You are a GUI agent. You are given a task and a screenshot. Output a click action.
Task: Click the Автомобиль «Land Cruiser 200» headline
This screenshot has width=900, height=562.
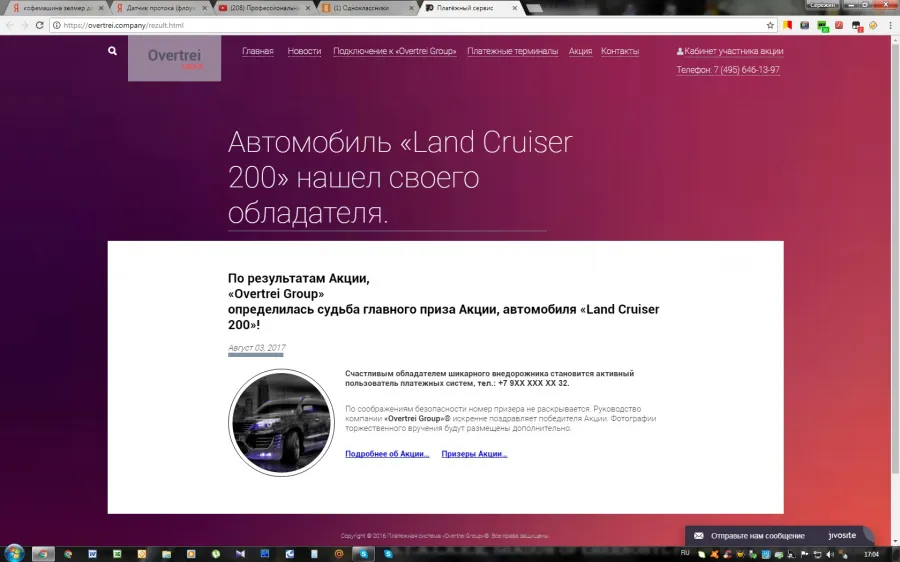click(400, 177)
